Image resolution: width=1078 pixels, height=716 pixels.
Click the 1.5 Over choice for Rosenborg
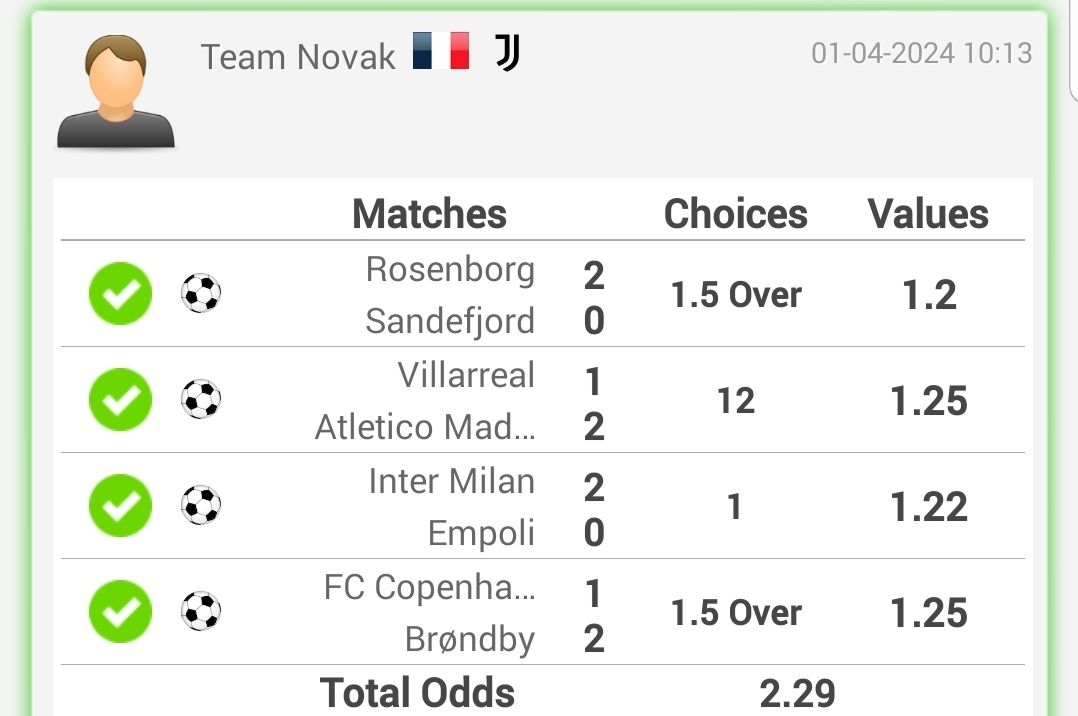click(736, 295)
